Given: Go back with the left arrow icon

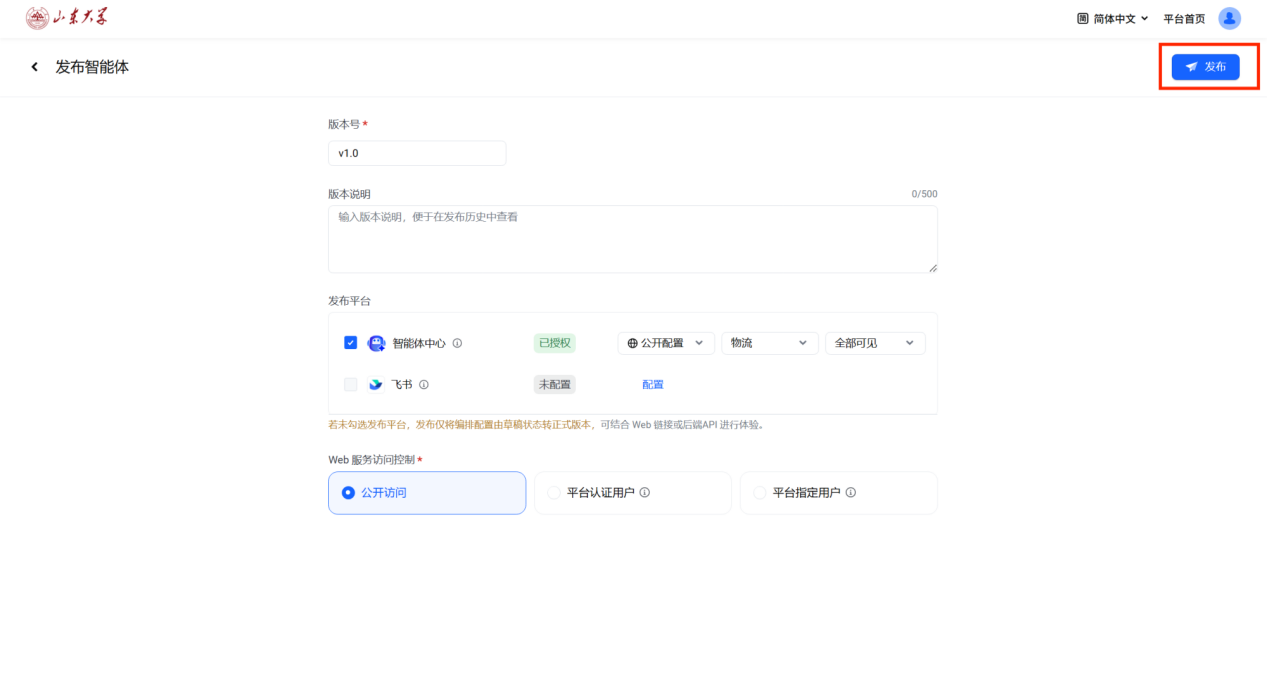Looking at the screenshot, I should coord(34,67).
